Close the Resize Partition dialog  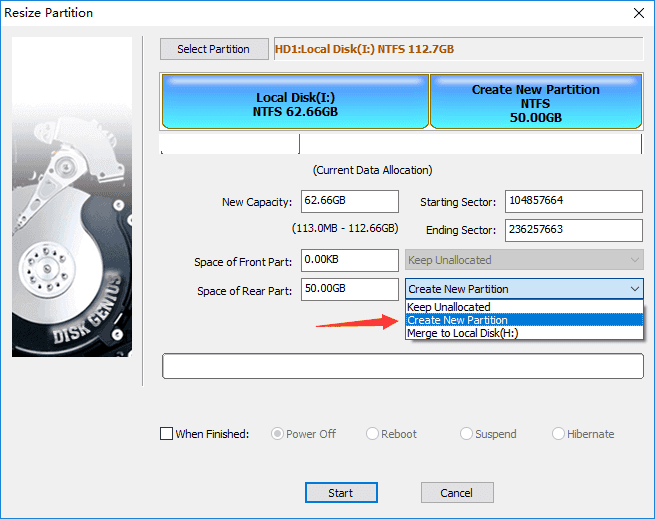click(x=638, y=13)
